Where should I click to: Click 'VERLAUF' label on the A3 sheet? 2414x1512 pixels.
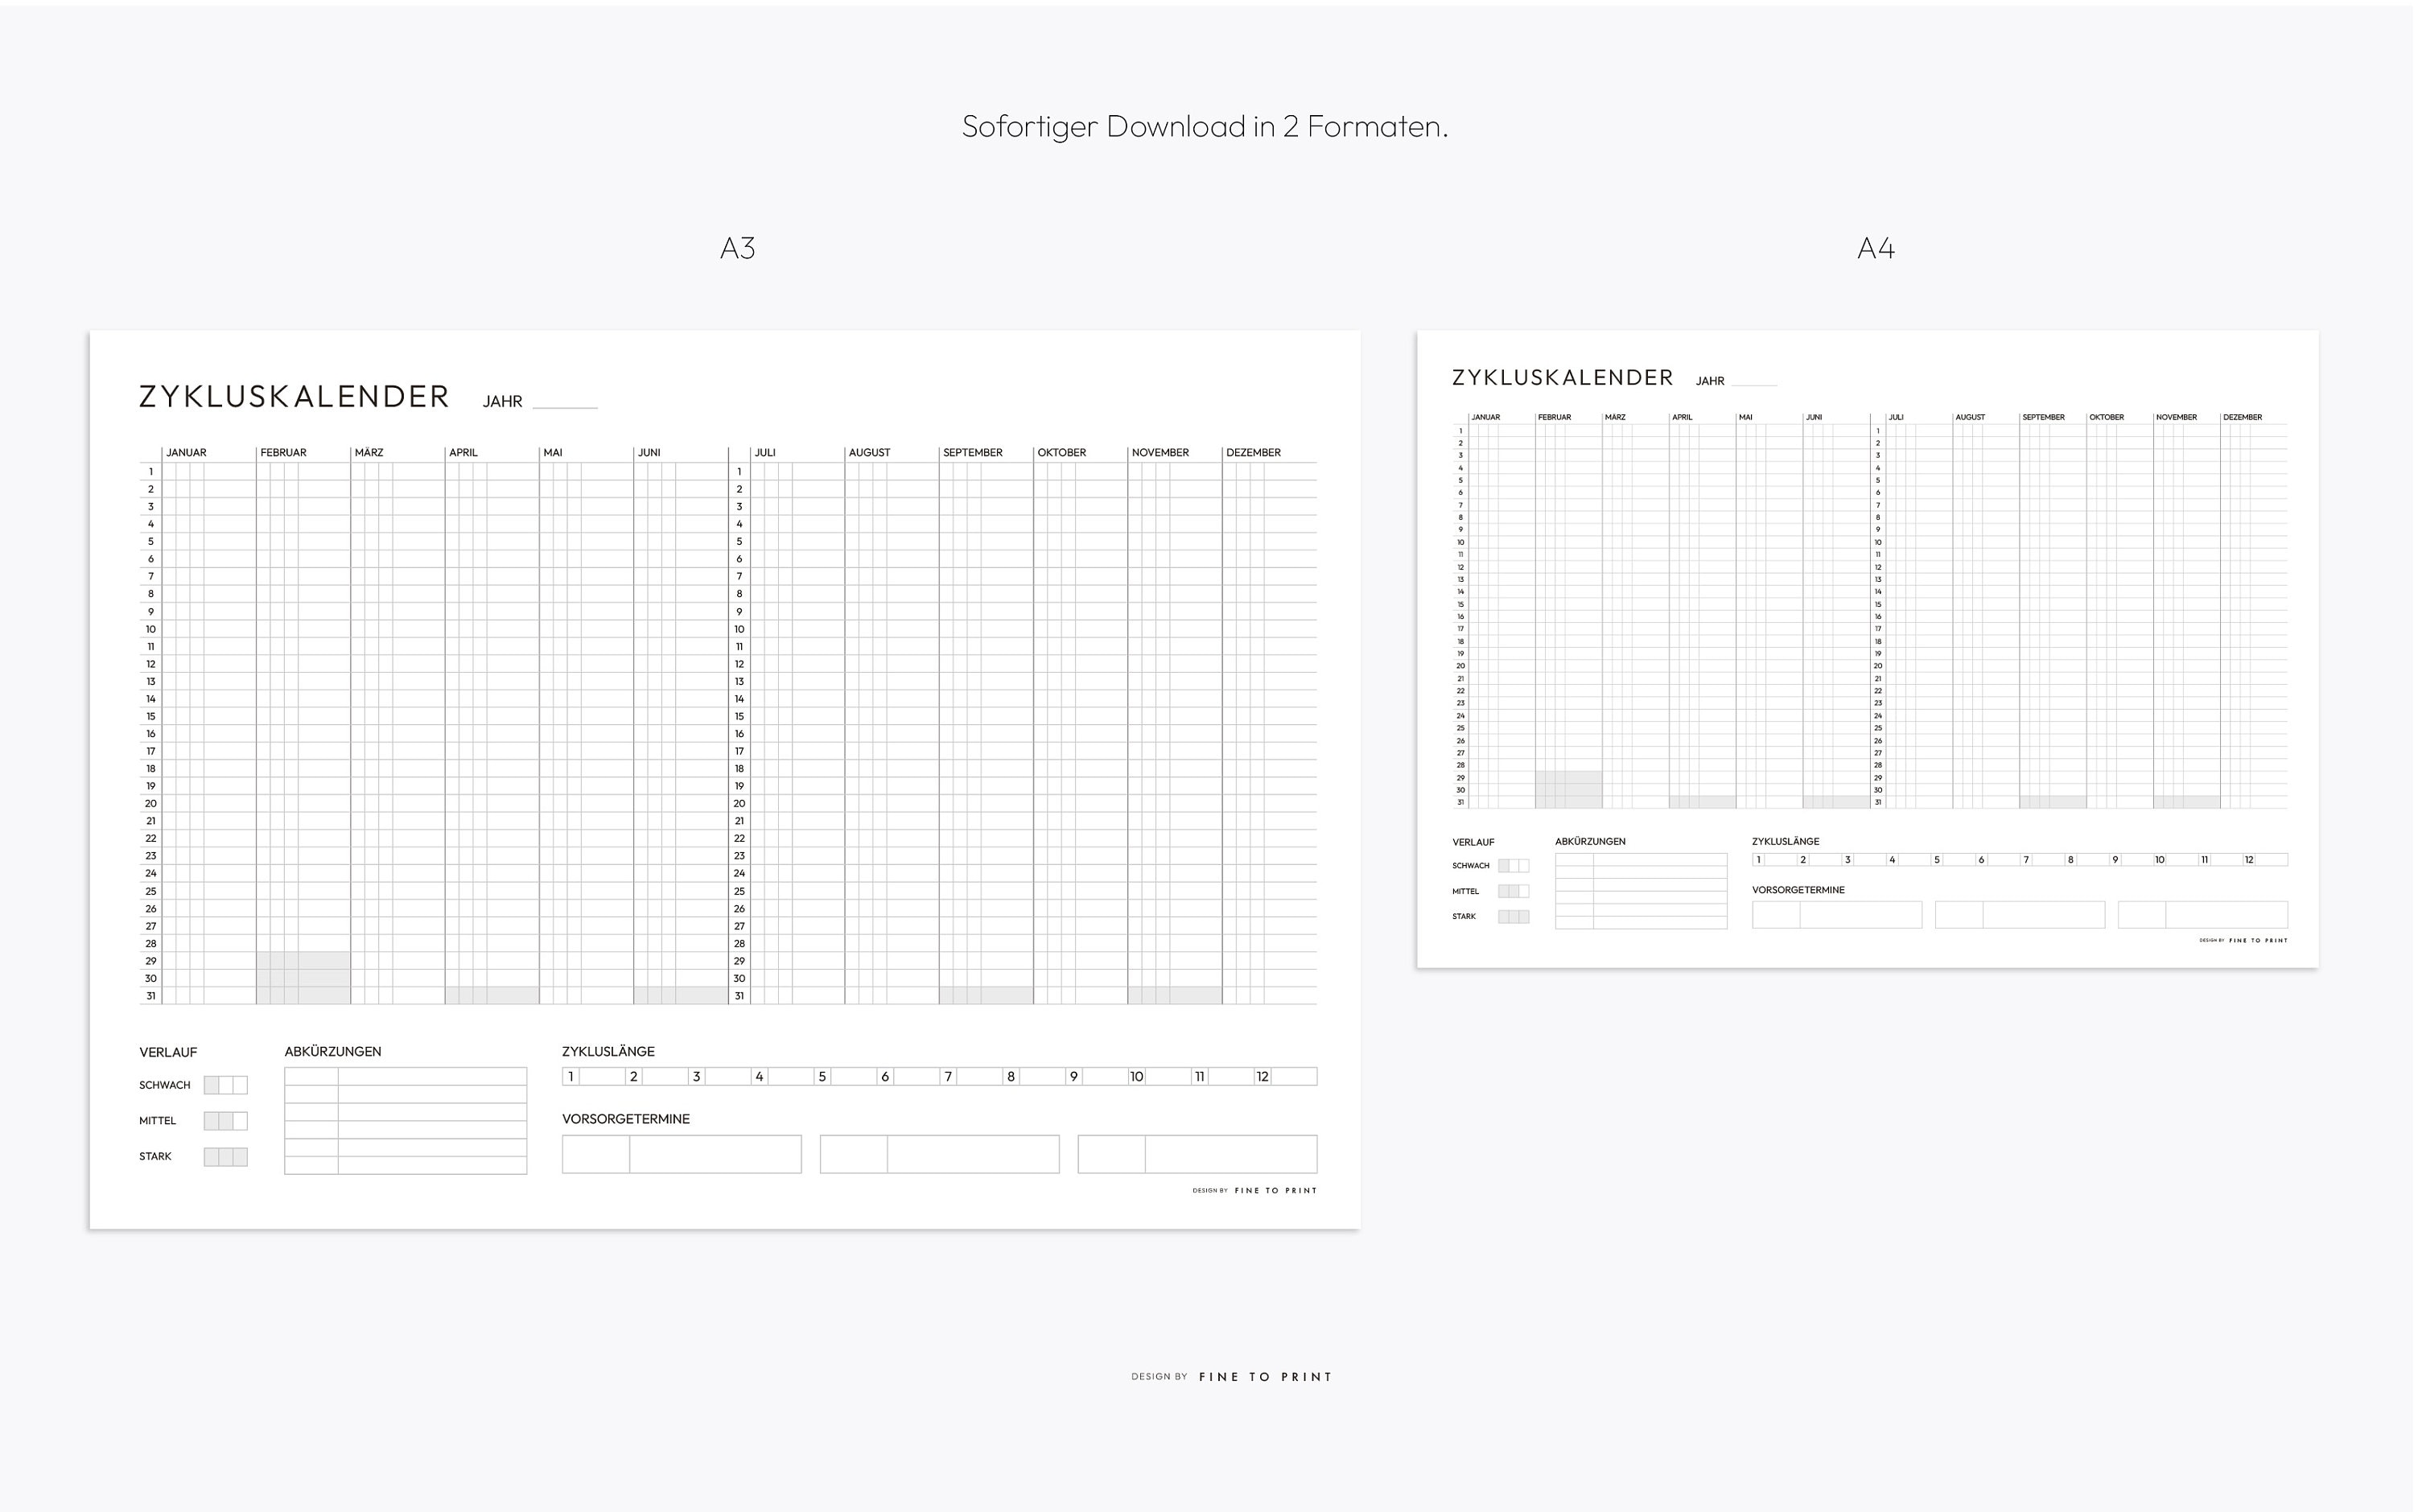[x=168, y=1053]
